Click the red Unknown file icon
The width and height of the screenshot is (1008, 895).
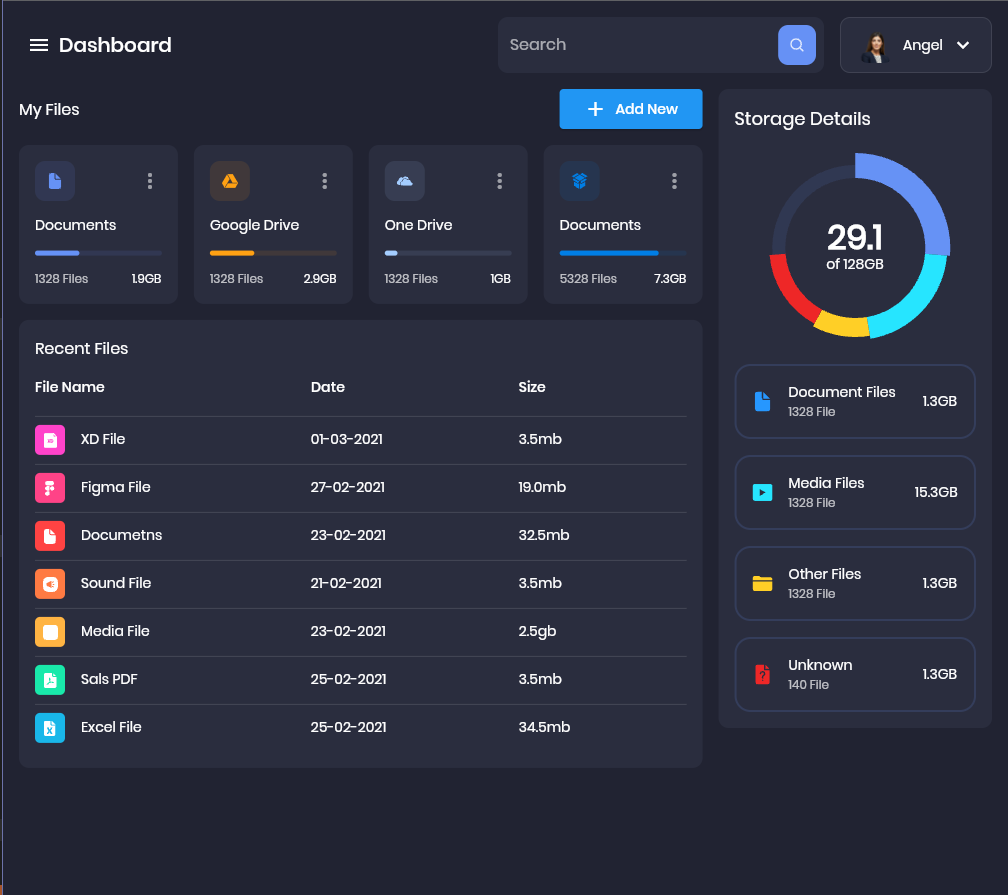[x=762, y=674]
